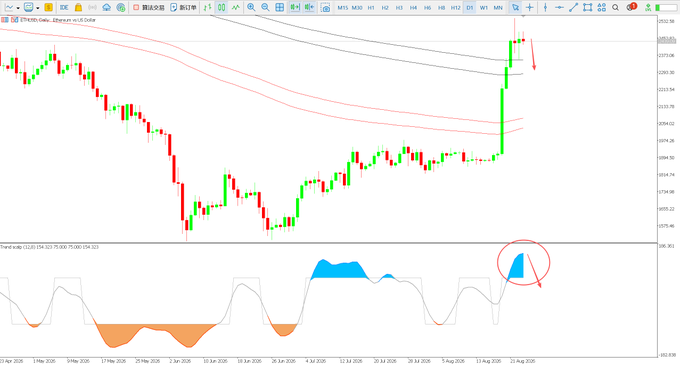Open the Market shopping bag icon

(78, 7)
